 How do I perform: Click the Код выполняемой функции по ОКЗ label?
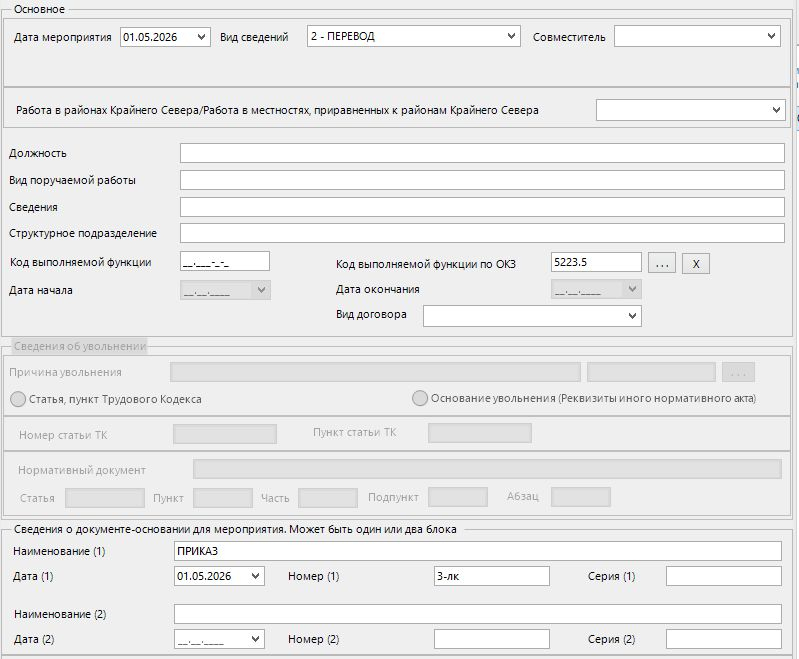click(x=425, y=264)
